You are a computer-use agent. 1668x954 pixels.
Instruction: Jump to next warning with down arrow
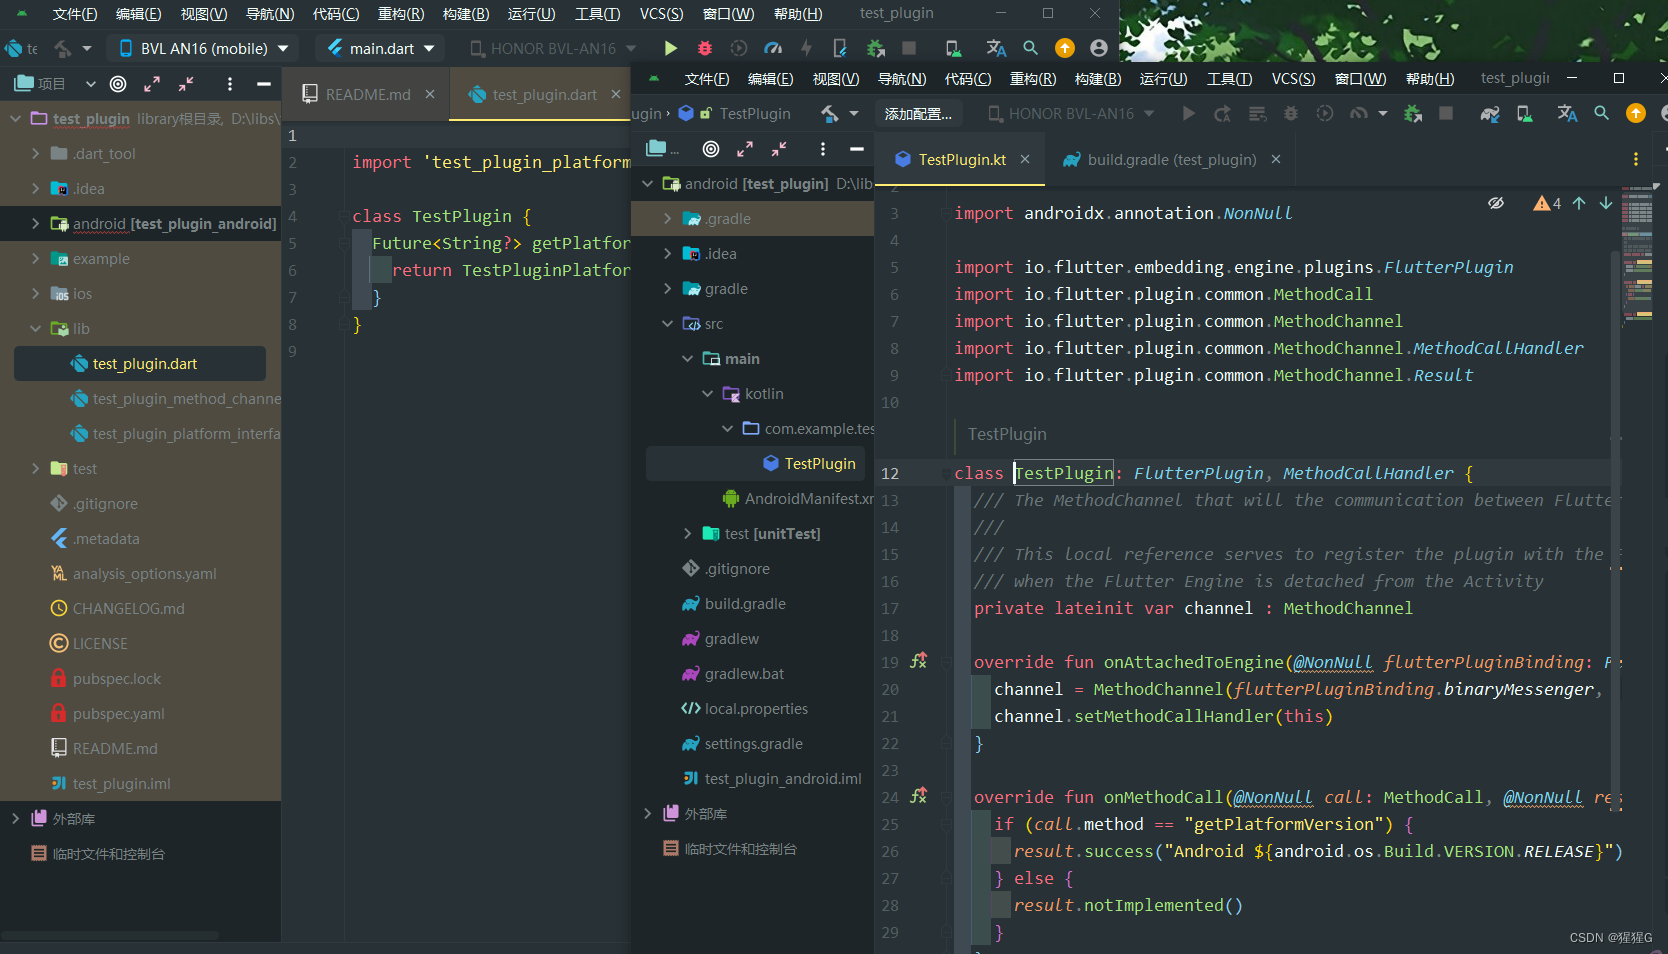[x=1607, y=203]
